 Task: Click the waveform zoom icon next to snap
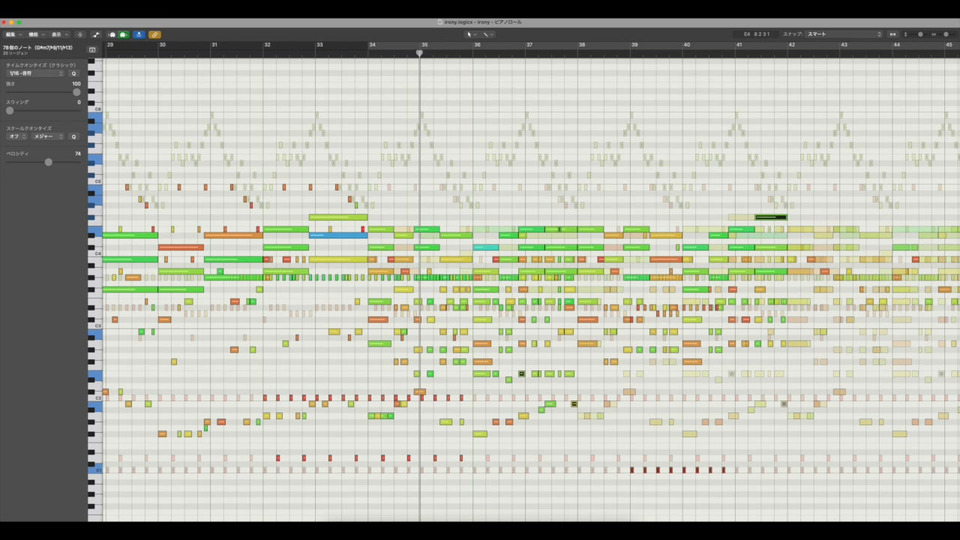point(893,34)
